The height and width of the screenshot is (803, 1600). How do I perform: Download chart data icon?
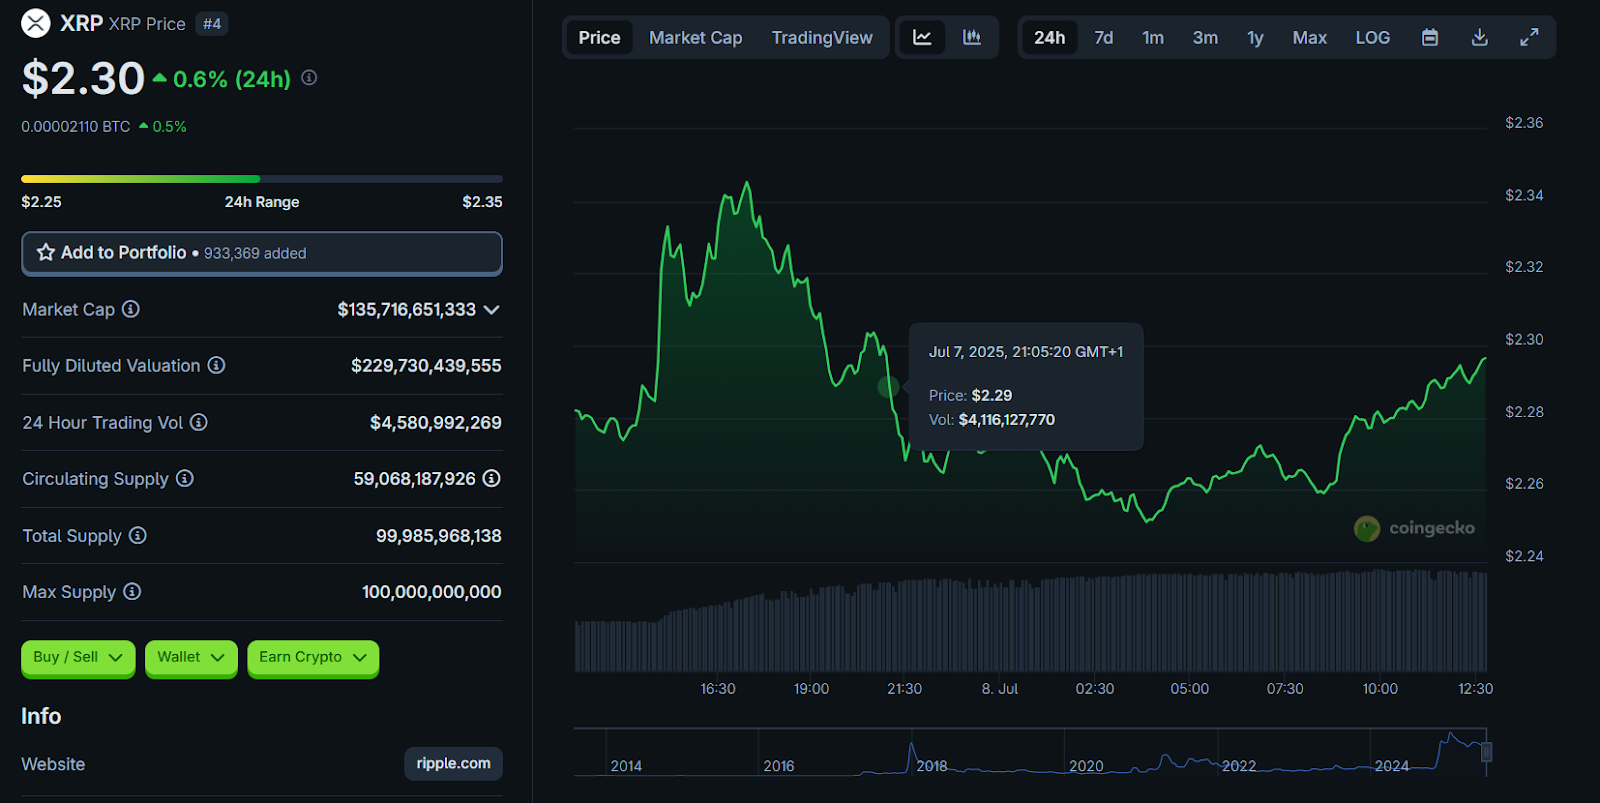click(1480, 38)
